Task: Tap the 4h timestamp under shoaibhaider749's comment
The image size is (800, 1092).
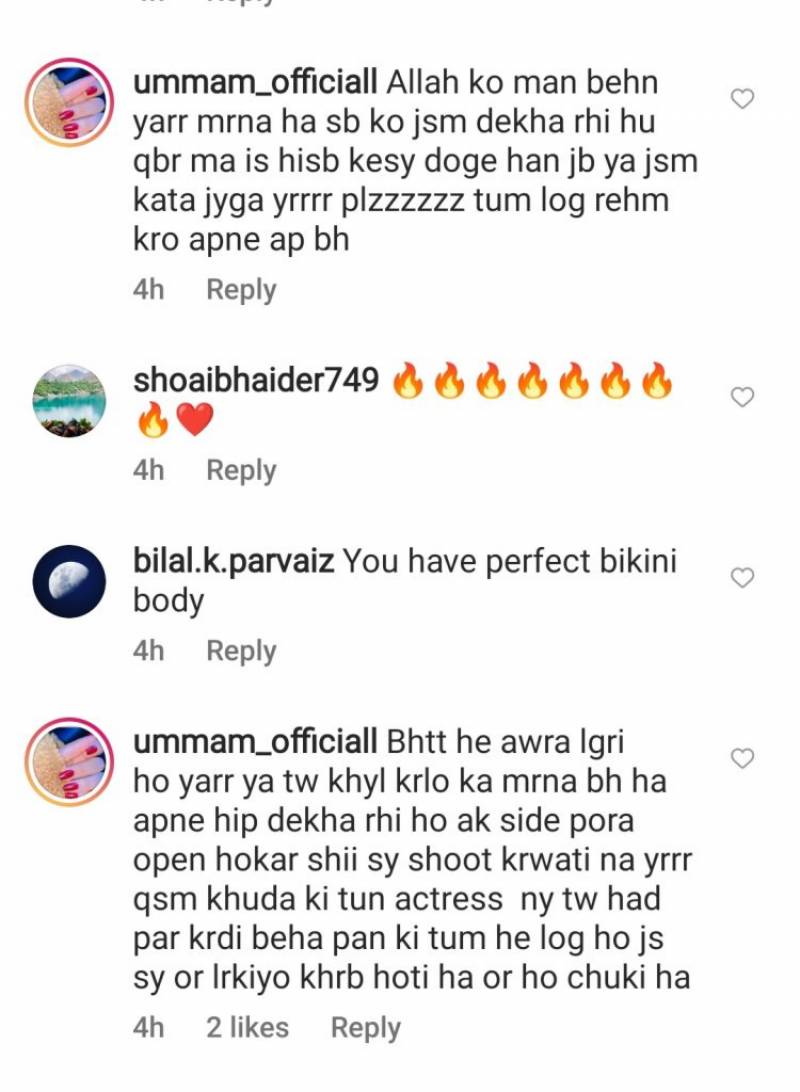Action: [148, 470]
